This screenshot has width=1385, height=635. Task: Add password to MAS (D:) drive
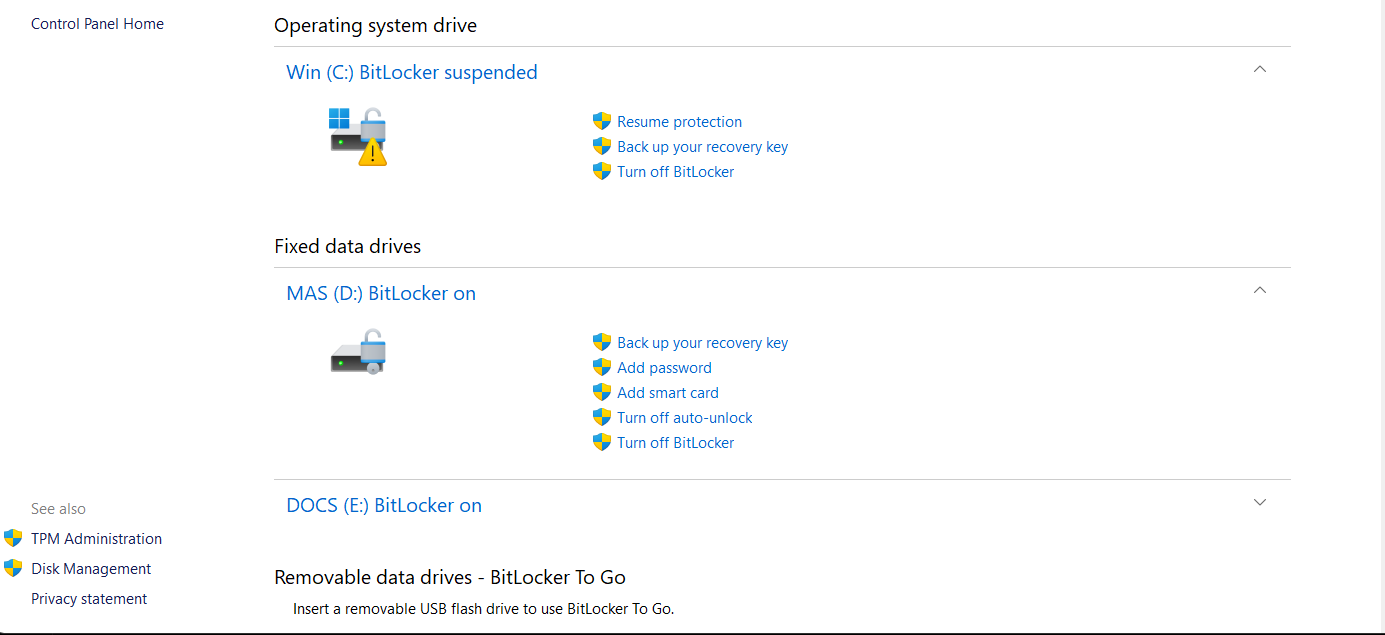click(x=664, y=368)
